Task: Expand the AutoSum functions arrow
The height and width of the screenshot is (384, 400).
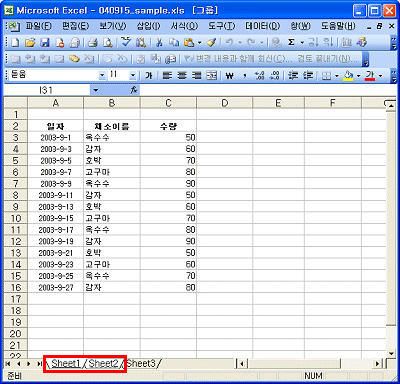Action: 302,42
